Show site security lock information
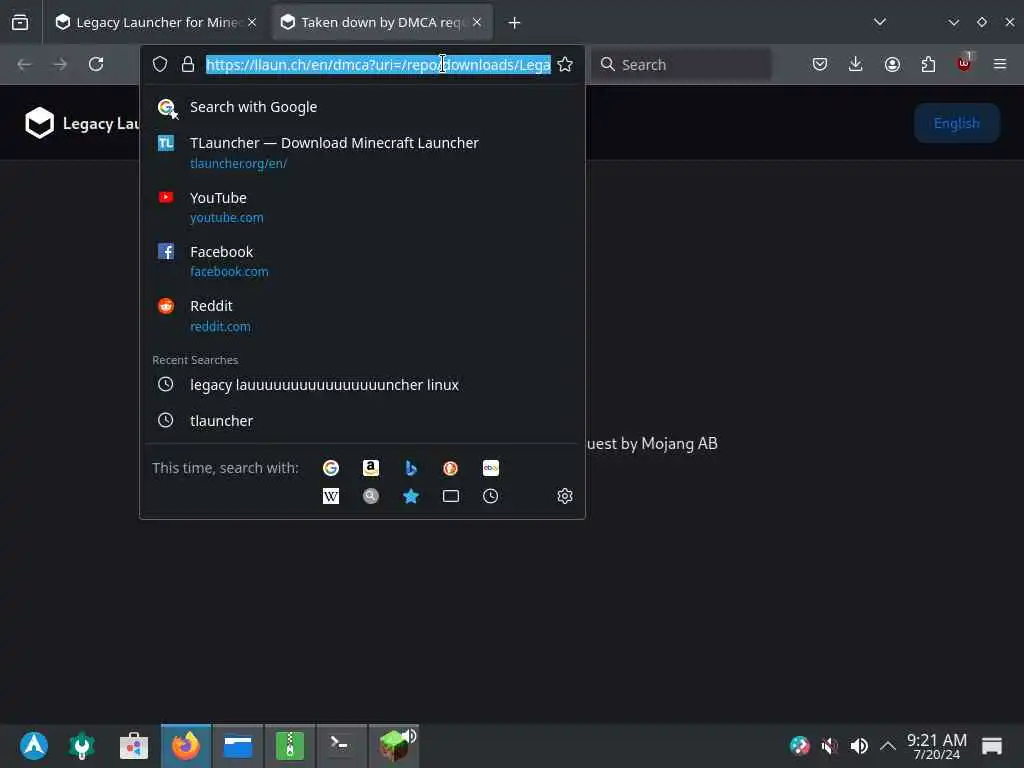This screenshot has width=1024, height=768. coord(188,64)
